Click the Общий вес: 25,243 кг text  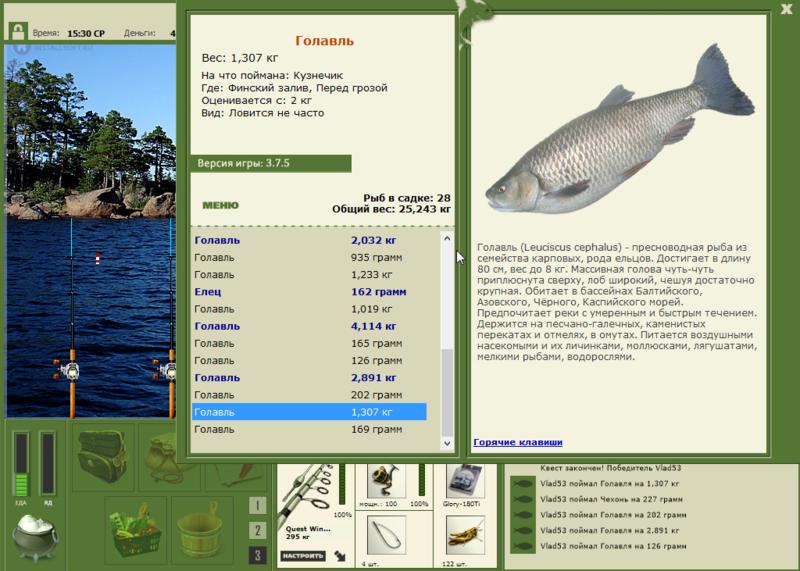(391, 209)
